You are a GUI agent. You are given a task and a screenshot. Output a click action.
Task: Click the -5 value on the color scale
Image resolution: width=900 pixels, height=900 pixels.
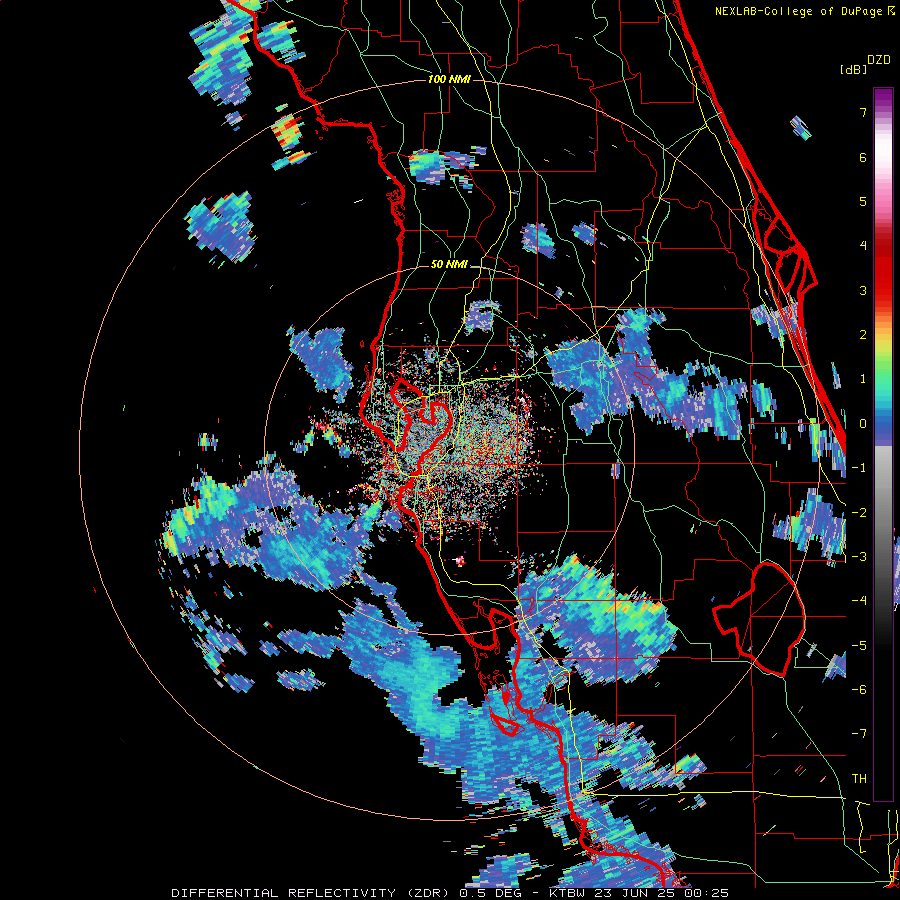click(859, 646)
